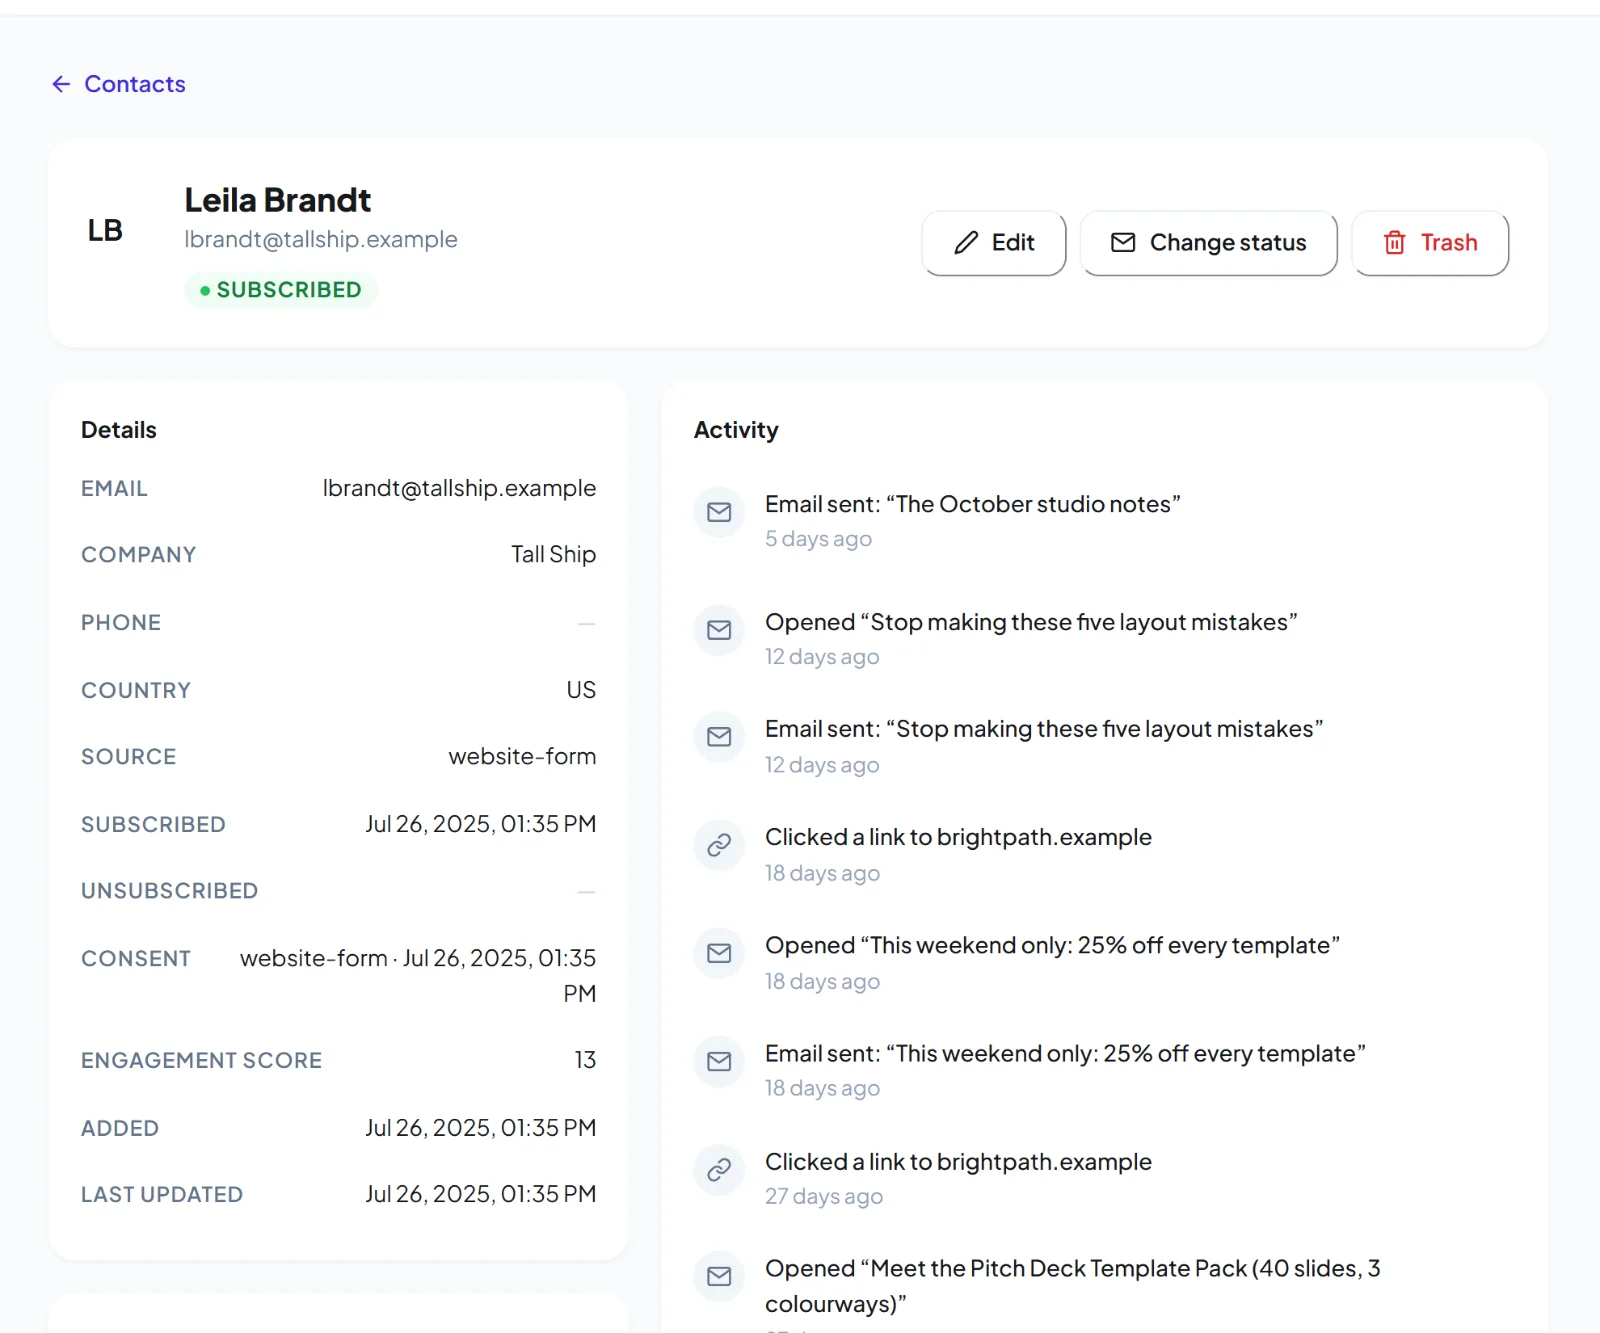Click the green SUBSCRIBED status badge
Viewport: 1600px width, 1333px height.
point(281,290)
